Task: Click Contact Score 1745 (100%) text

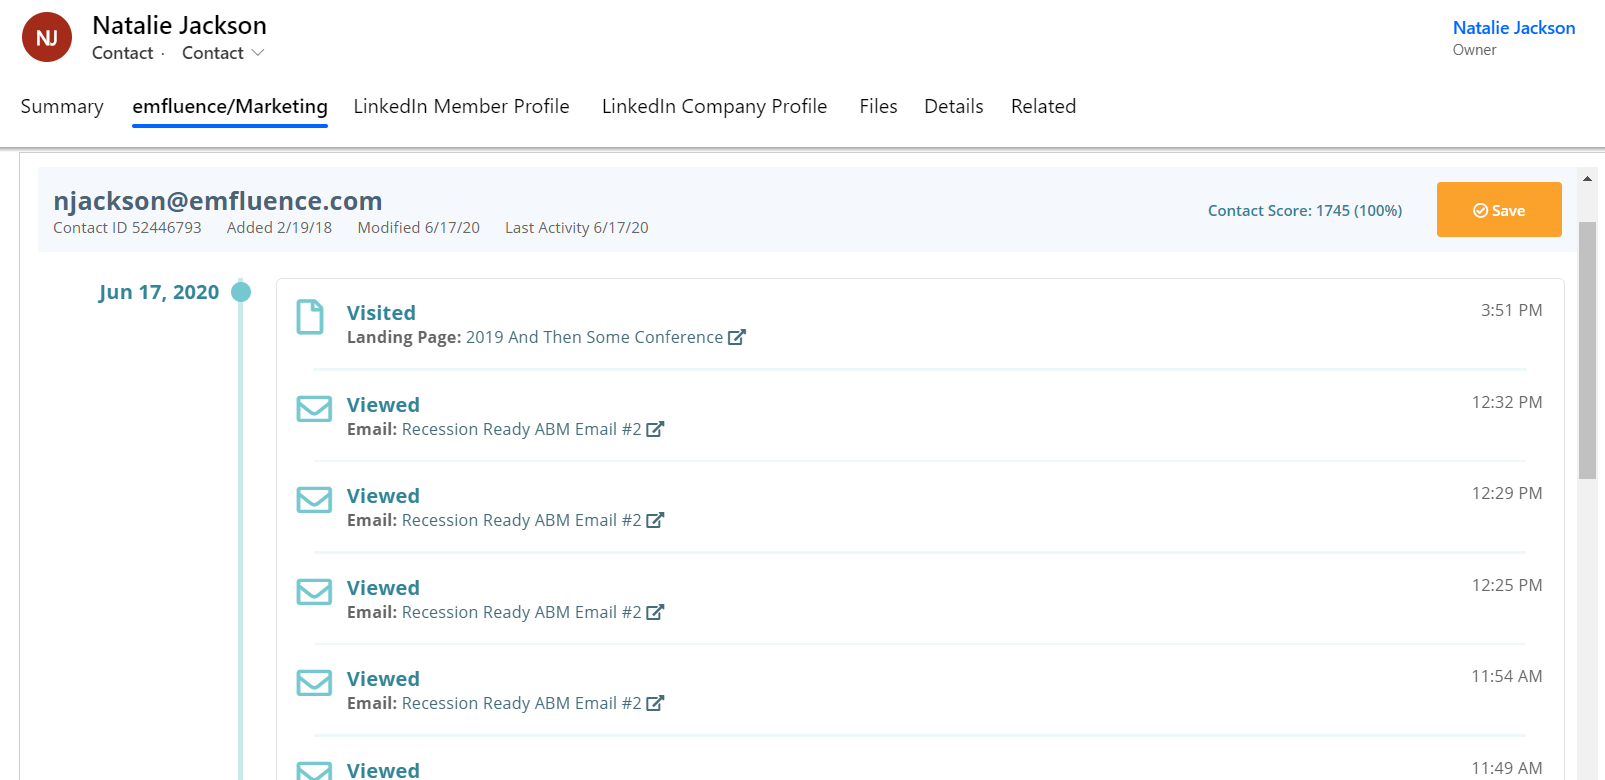Action: [x=1304, y=211]
